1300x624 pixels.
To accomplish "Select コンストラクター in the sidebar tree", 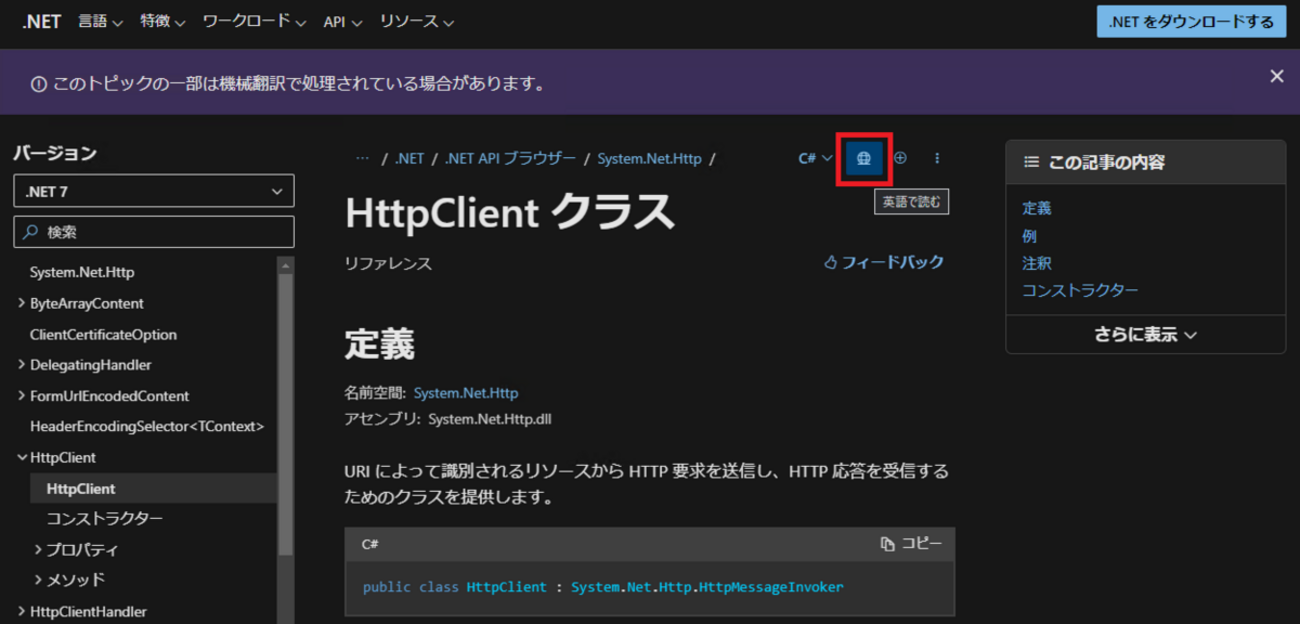I will click(x=104, y=519).
